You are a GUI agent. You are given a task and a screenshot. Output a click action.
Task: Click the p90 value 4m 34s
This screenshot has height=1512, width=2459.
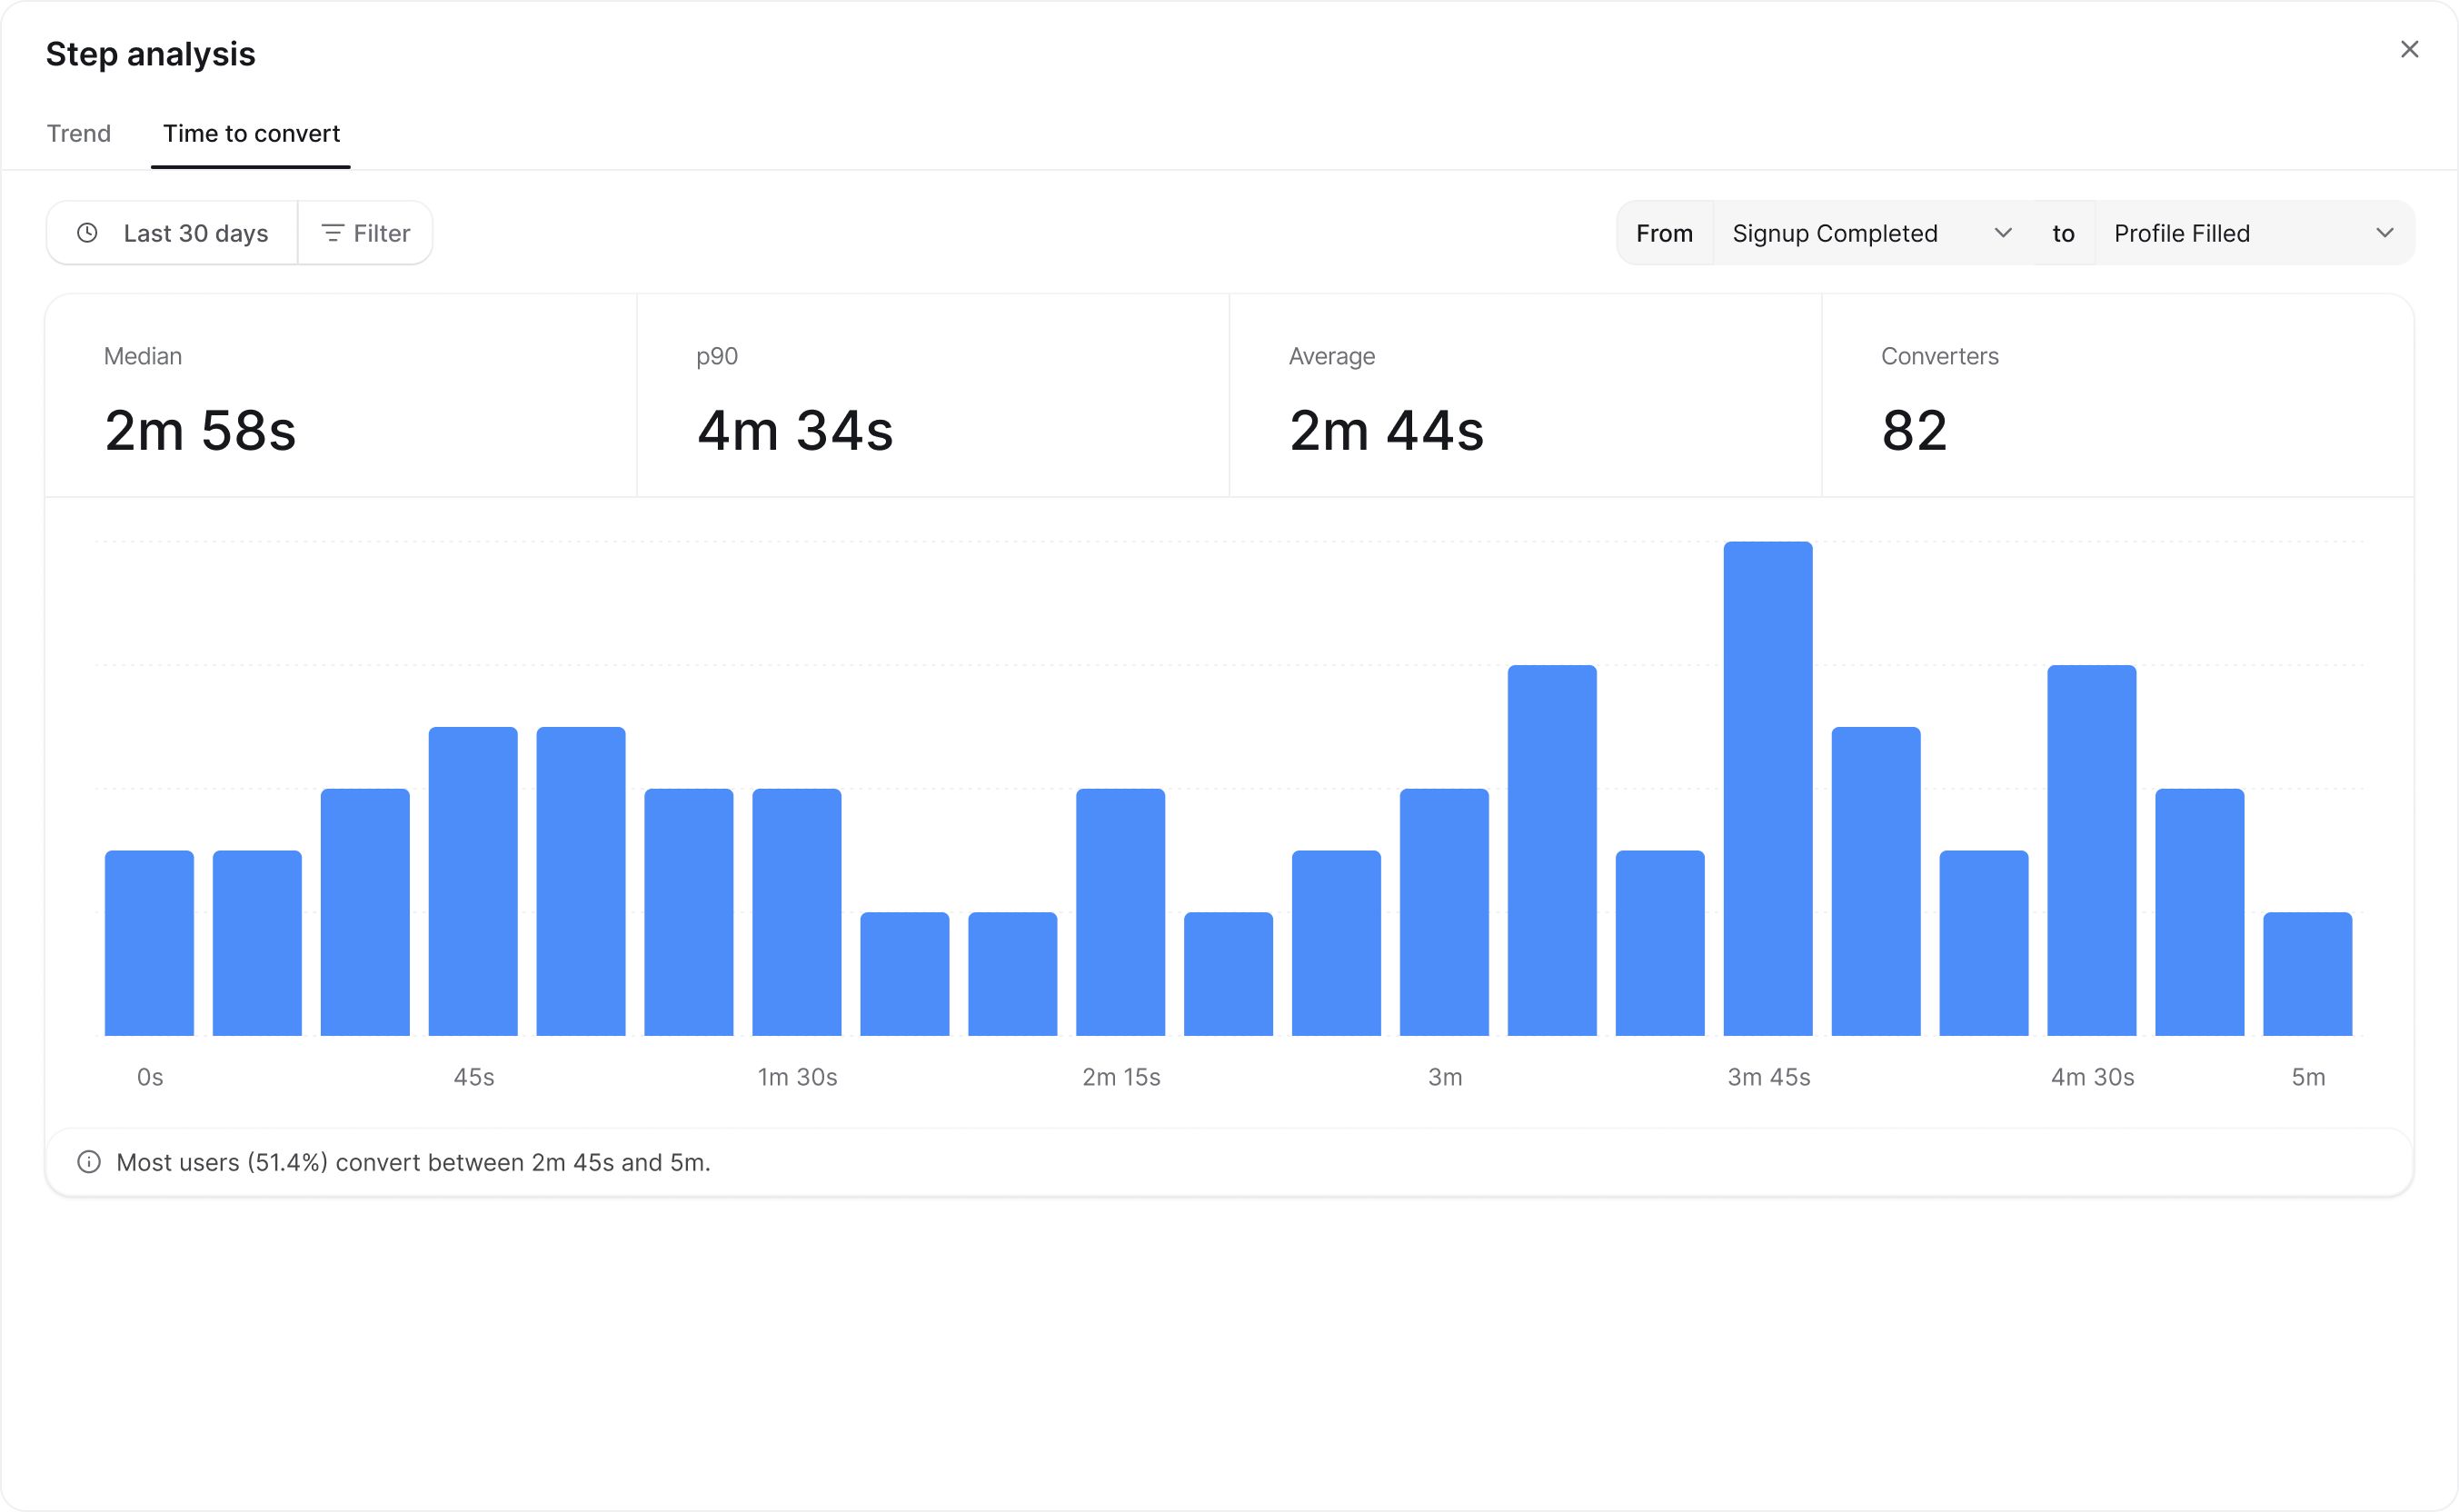coord(795,431)
